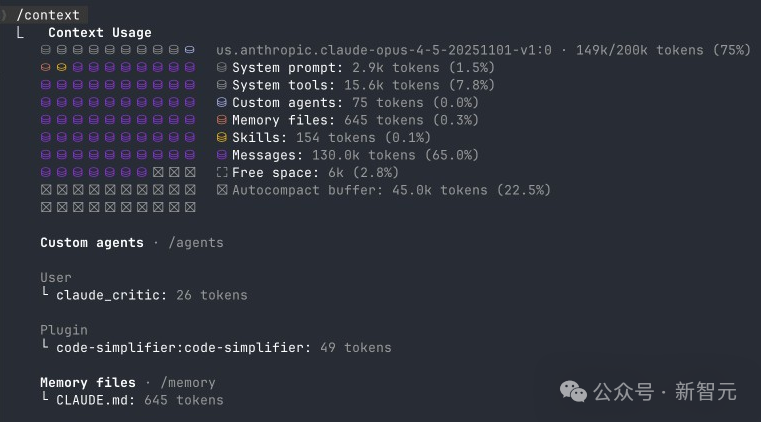The image size is (761, 422).
Task: Click the System tools legend icon
Action: pyautogui.click(x=222, y=85)
